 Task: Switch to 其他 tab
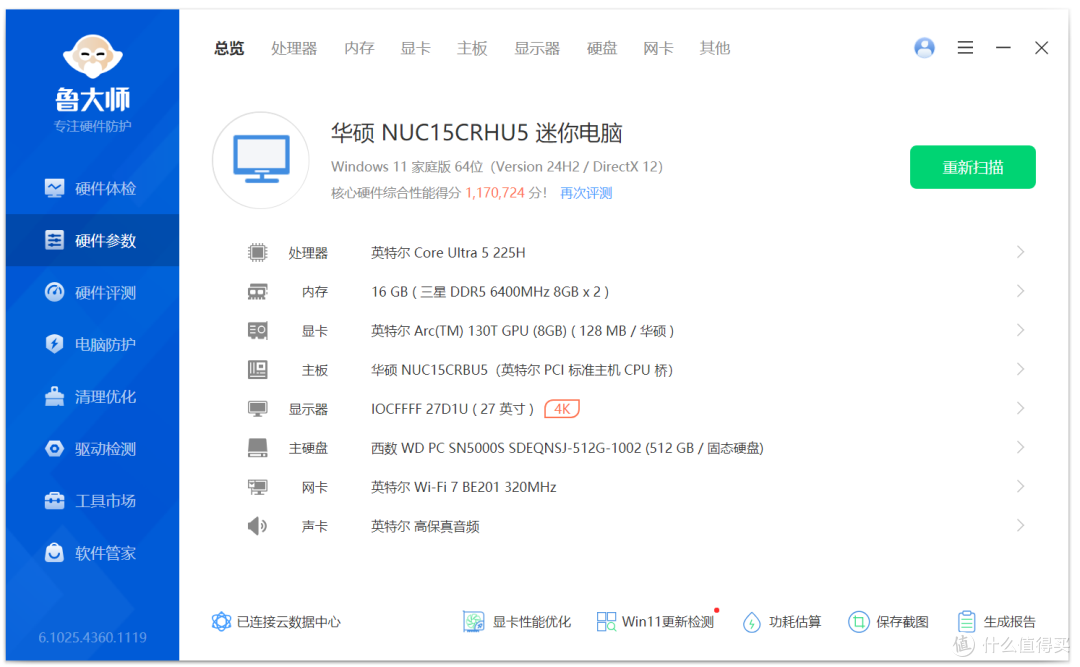point(715,48)
